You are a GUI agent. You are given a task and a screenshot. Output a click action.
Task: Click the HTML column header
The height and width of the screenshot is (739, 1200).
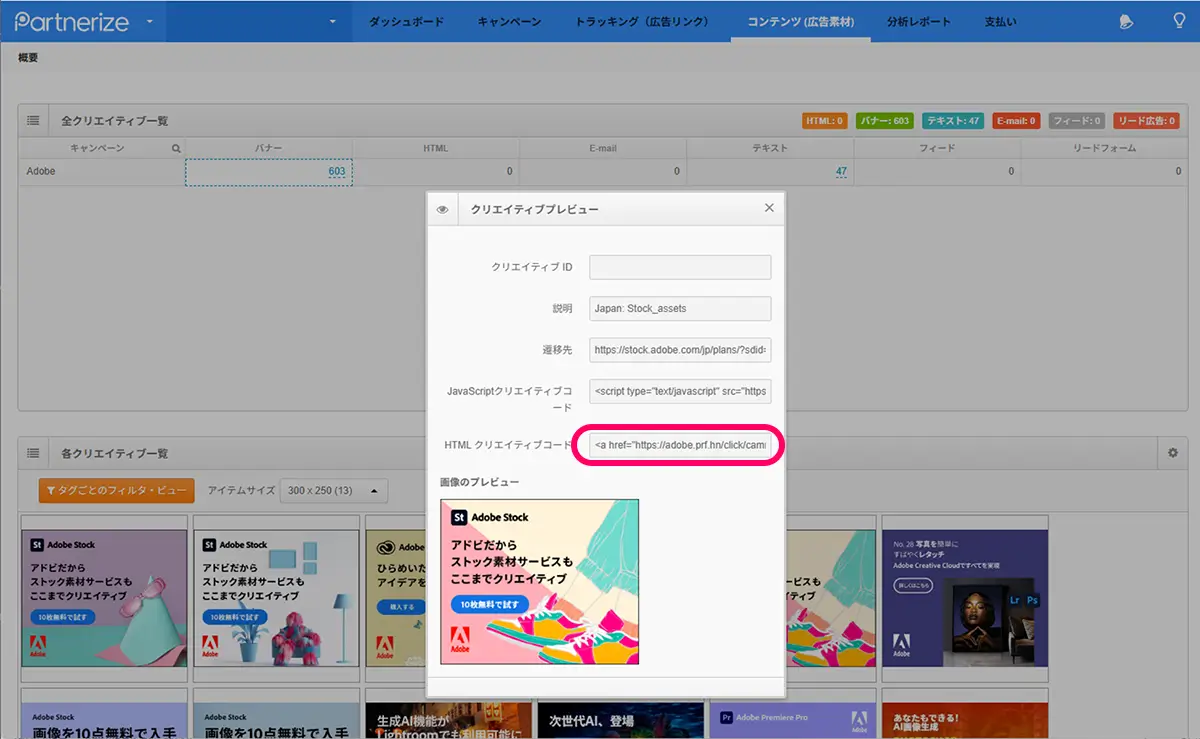[x=435, y=148]
